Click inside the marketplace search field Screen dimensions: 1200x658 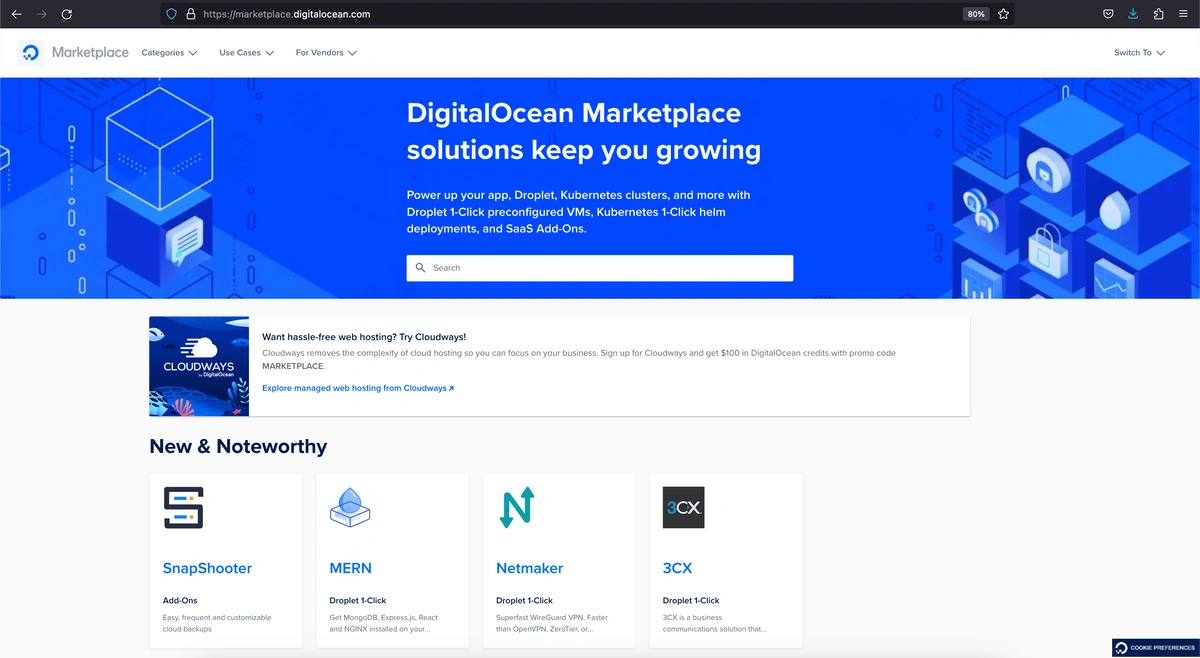(600, 267)
